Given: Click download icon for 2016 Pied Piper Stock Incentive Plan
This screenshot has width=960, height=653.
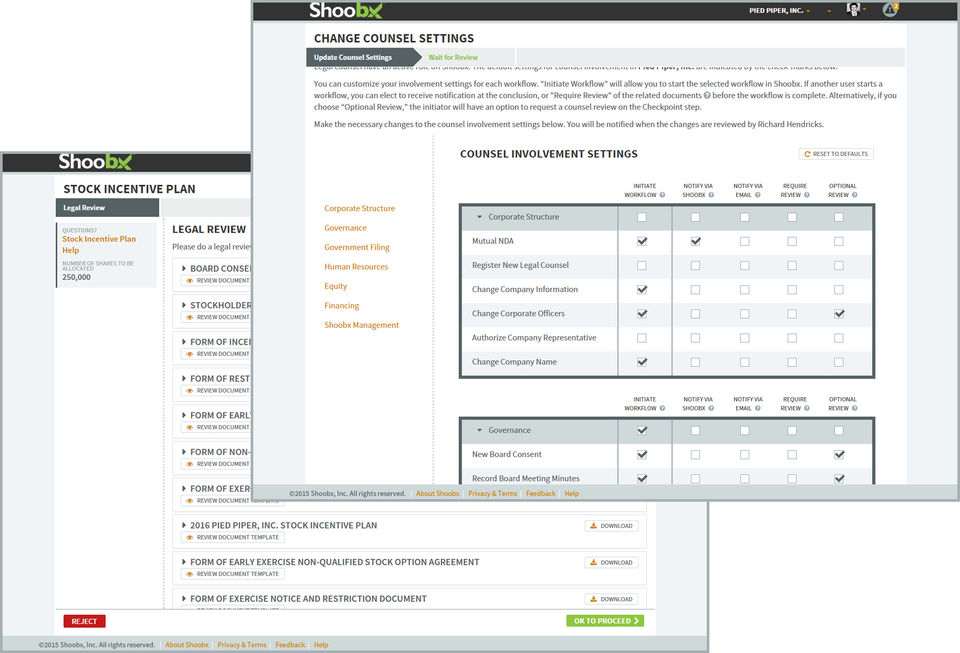Looking at the screenshot, I should 593,526.
